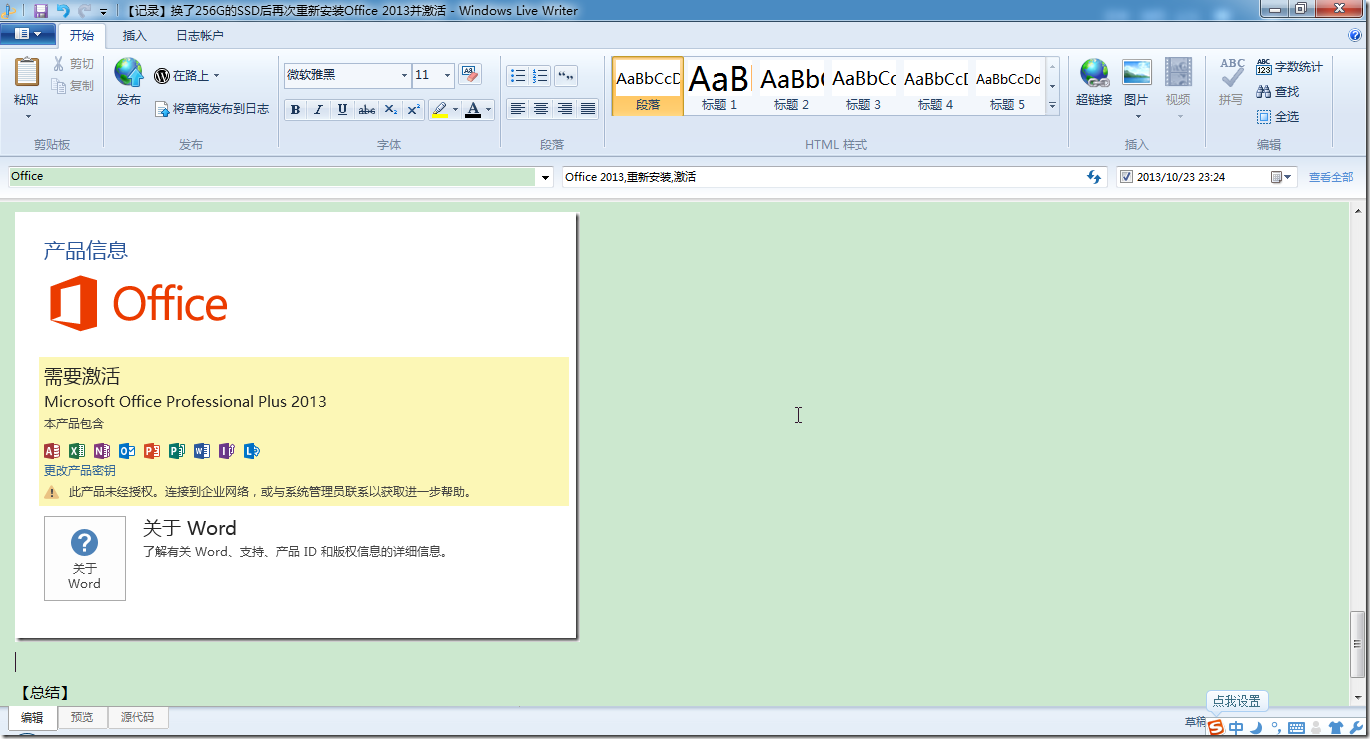
Task: Open the font family dropdown (微软雅黑)
Action: (x=405, y=75)
